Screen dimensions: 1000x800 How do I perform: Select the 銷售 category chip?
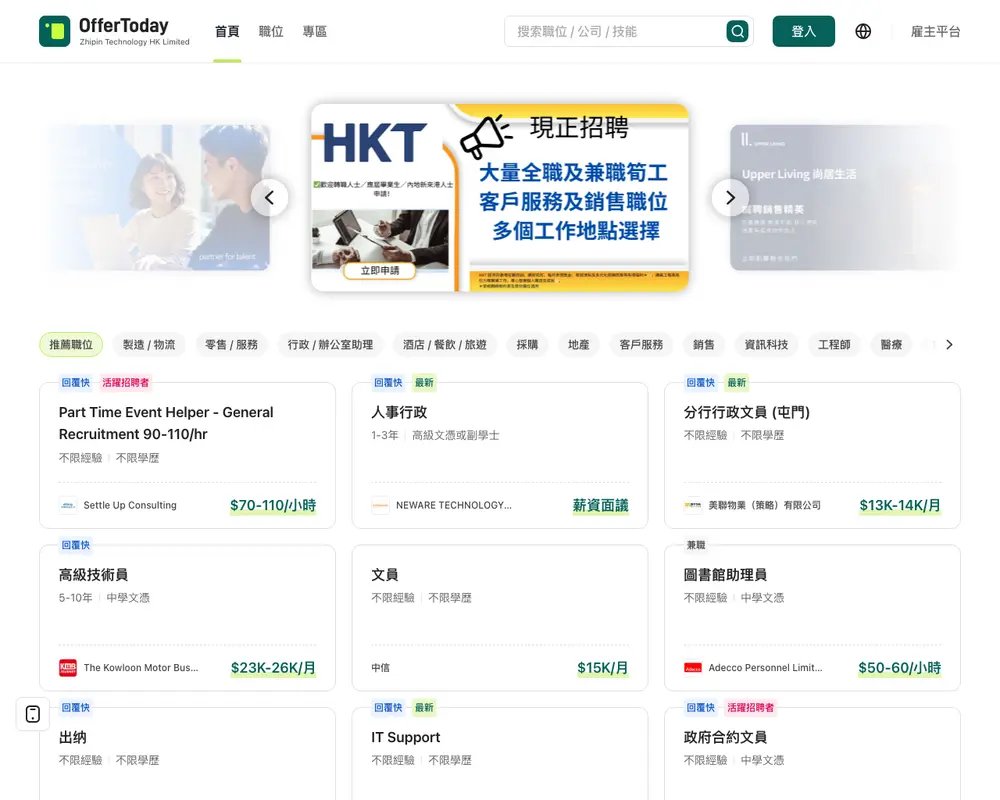pyautogui.click(x=703, y=344)
